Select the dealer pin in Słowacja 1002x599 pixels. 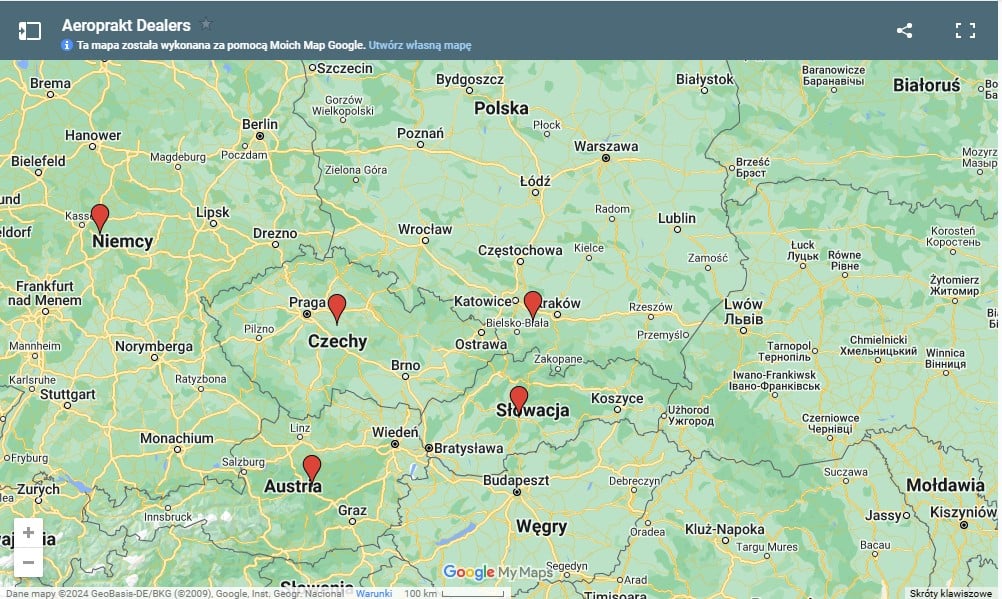(518, 398)
